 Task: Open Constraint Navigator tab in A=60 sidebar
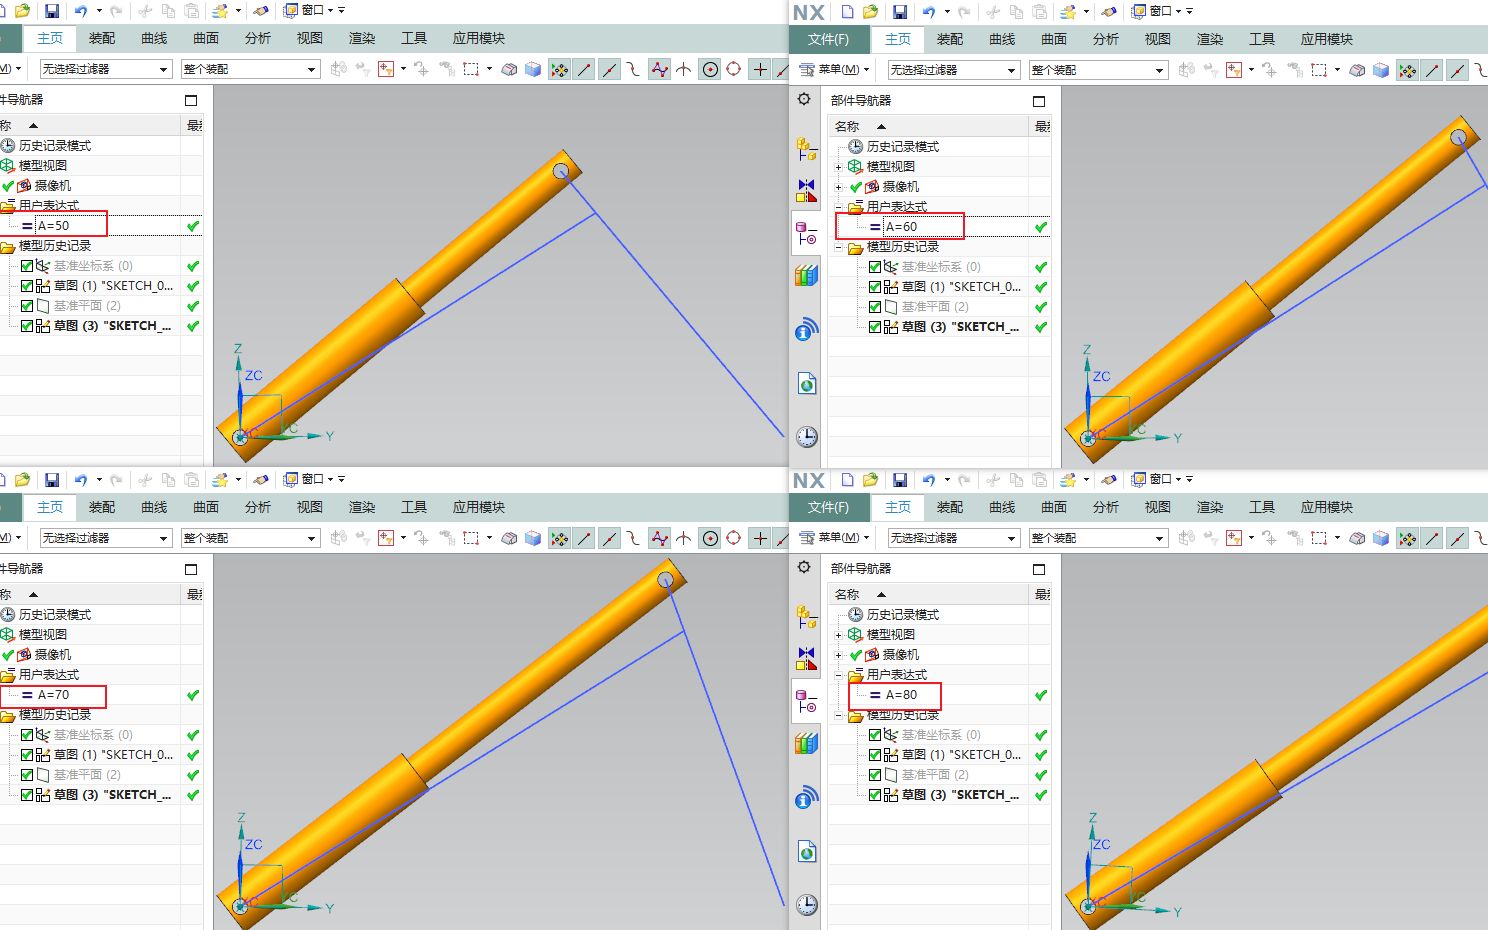click(x=806, y=190)
